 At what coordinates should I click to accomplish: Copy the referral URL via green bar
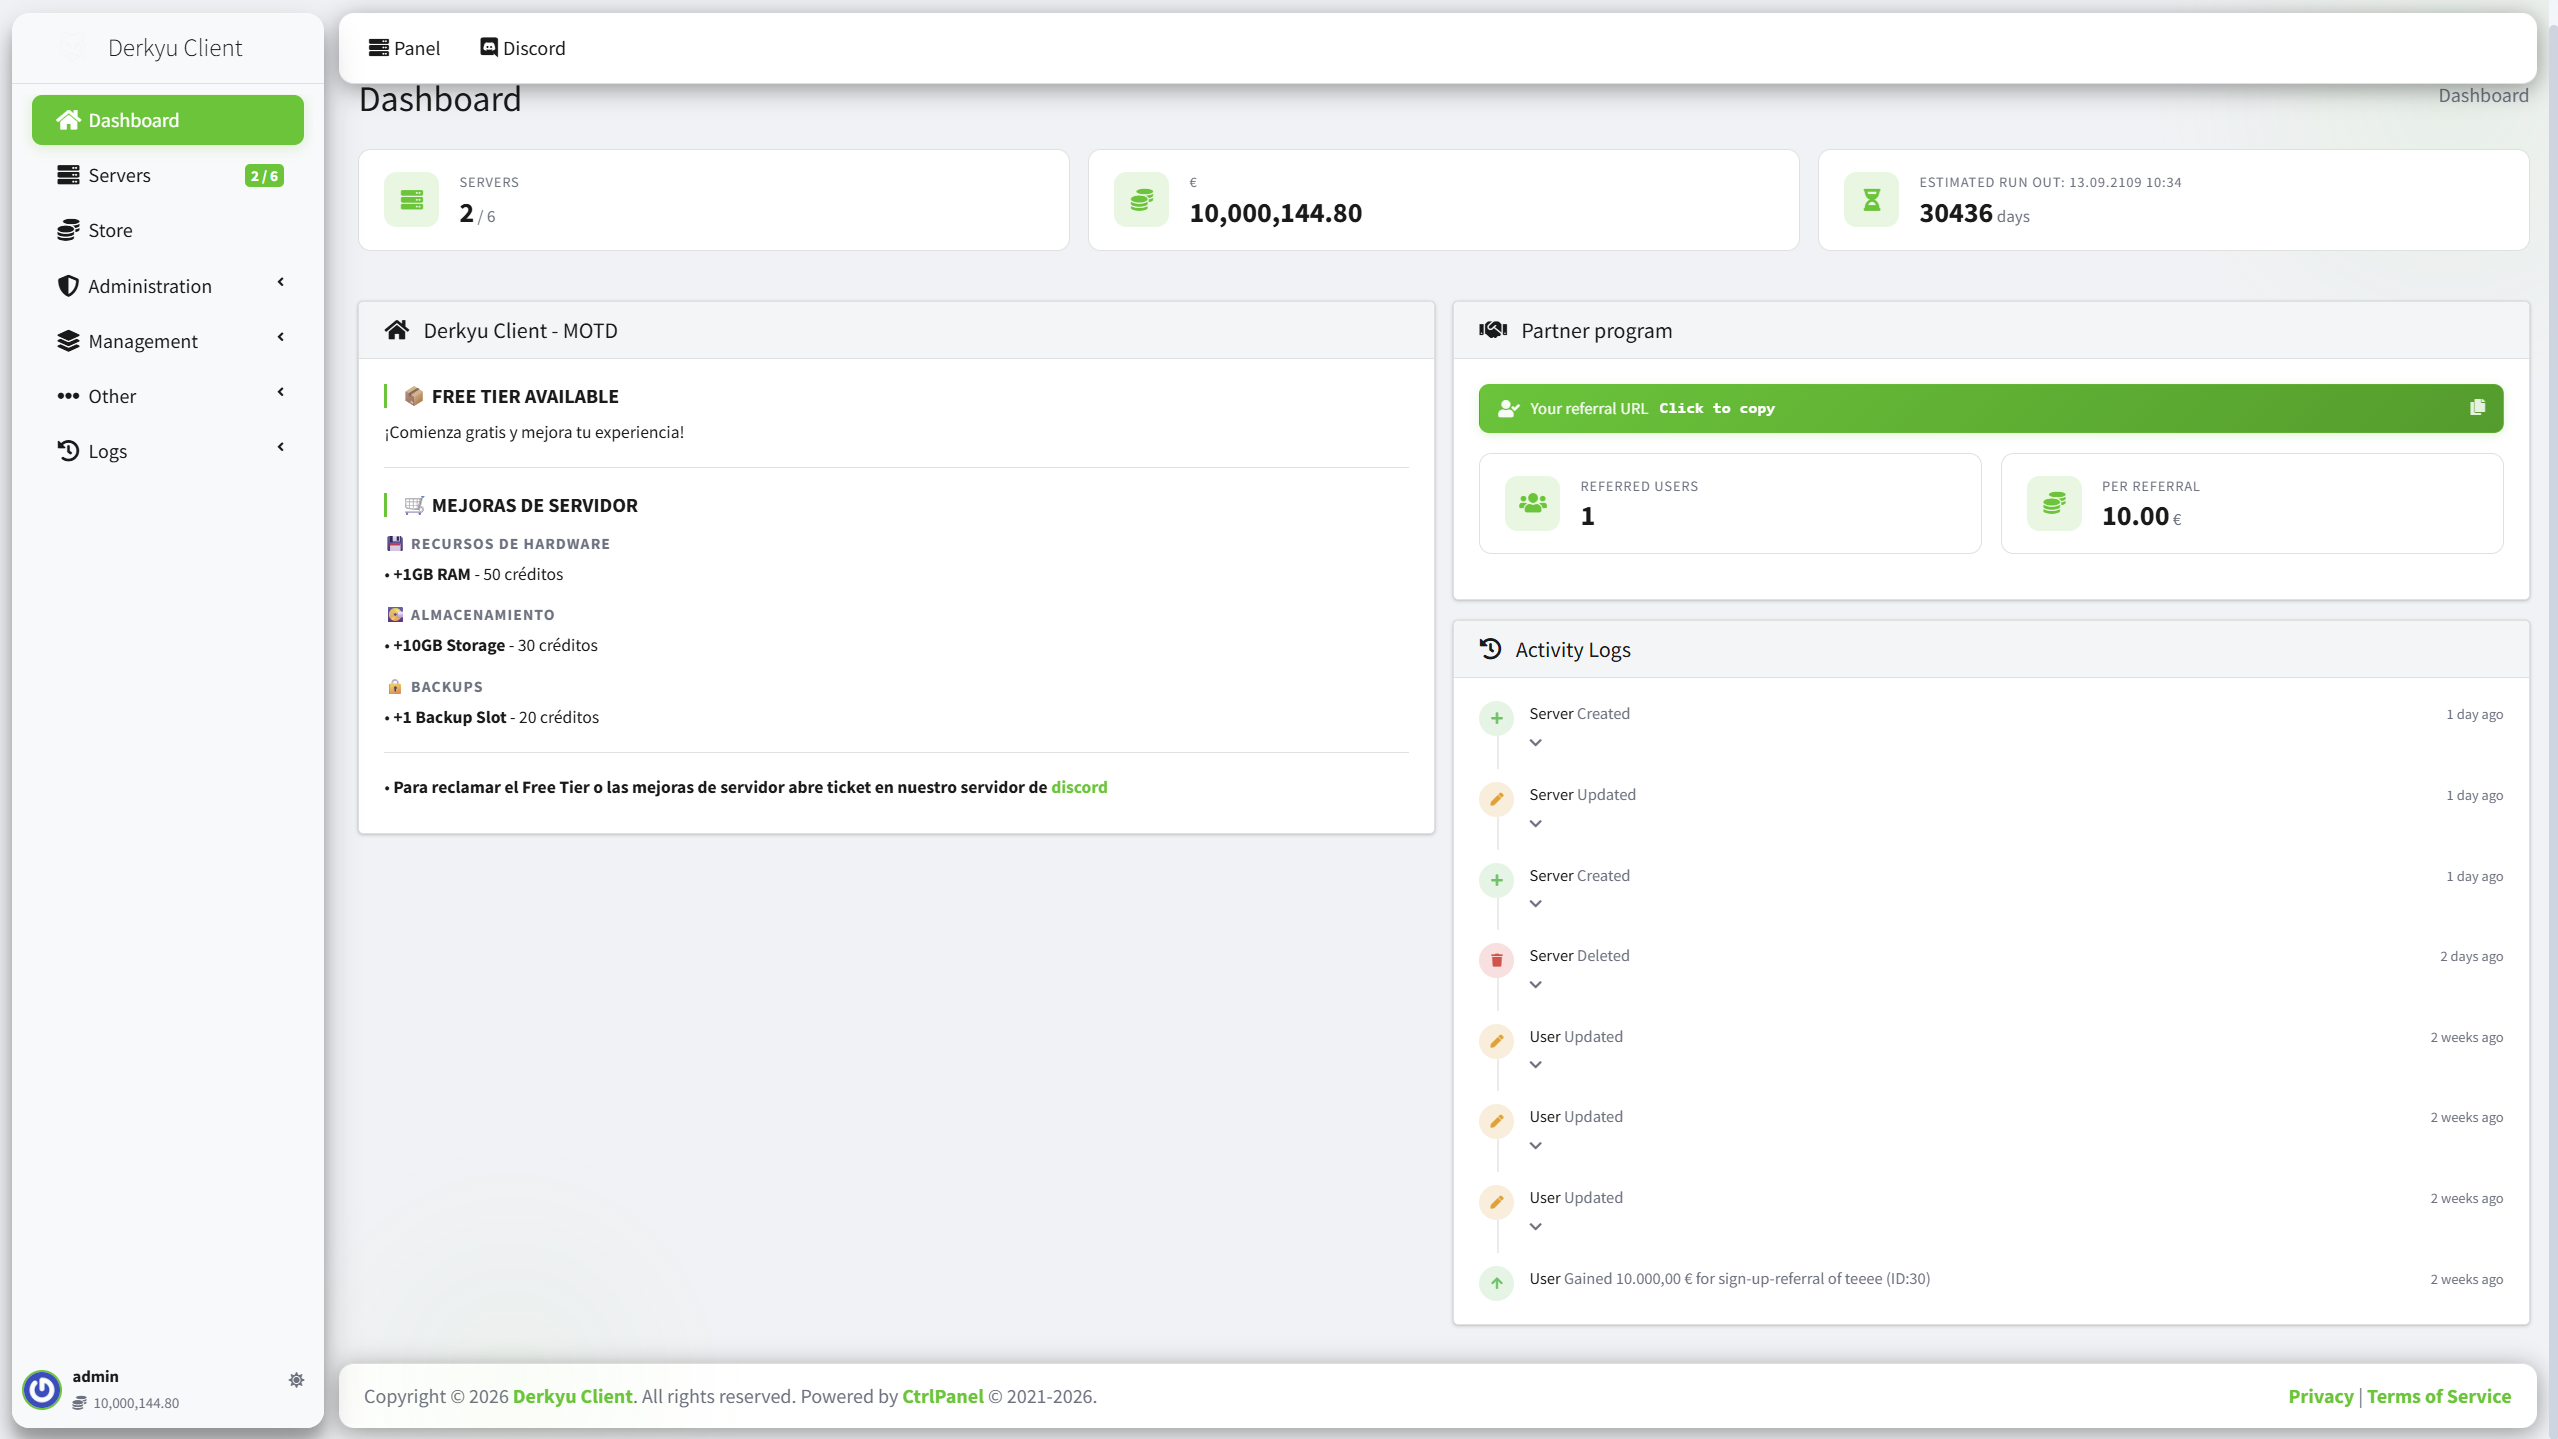[1990, 408]
